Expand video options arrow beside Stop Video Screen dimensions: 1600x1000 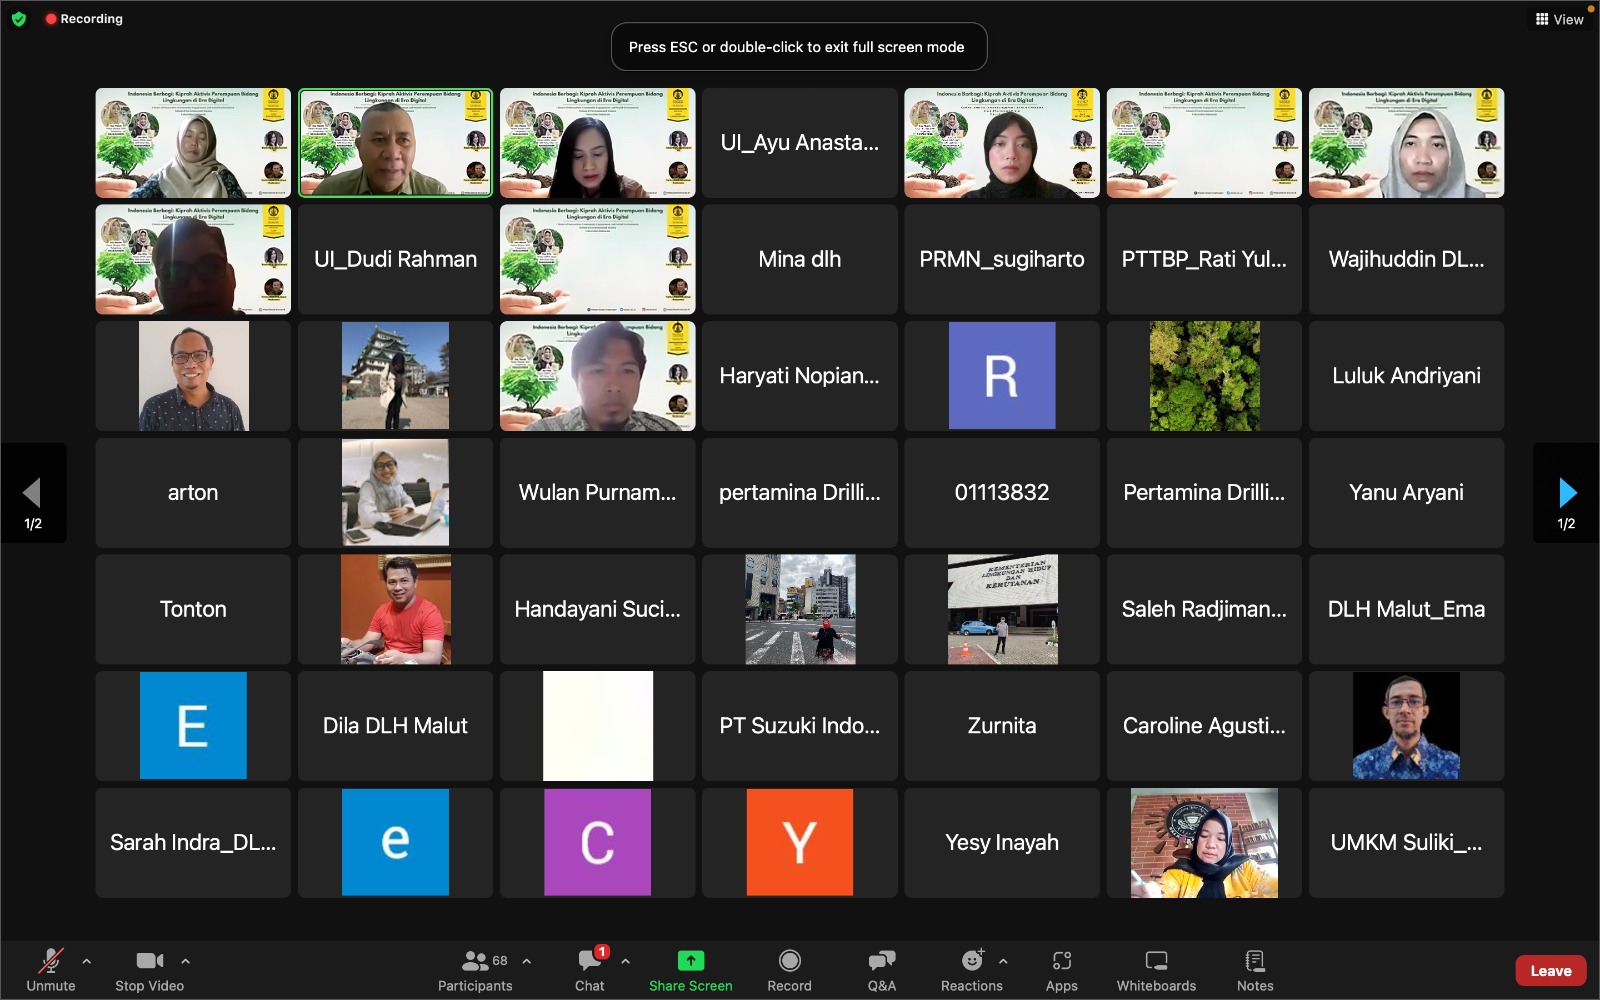pyautogui.click(x=185, y=961)
